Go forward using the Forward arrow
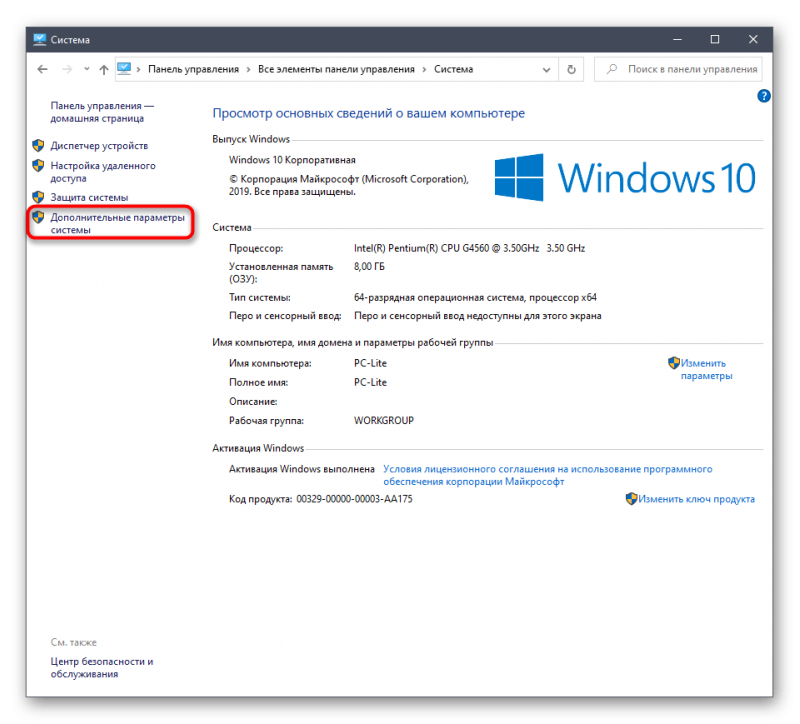Viewport: 800px width, 724px height. (67, 69)
